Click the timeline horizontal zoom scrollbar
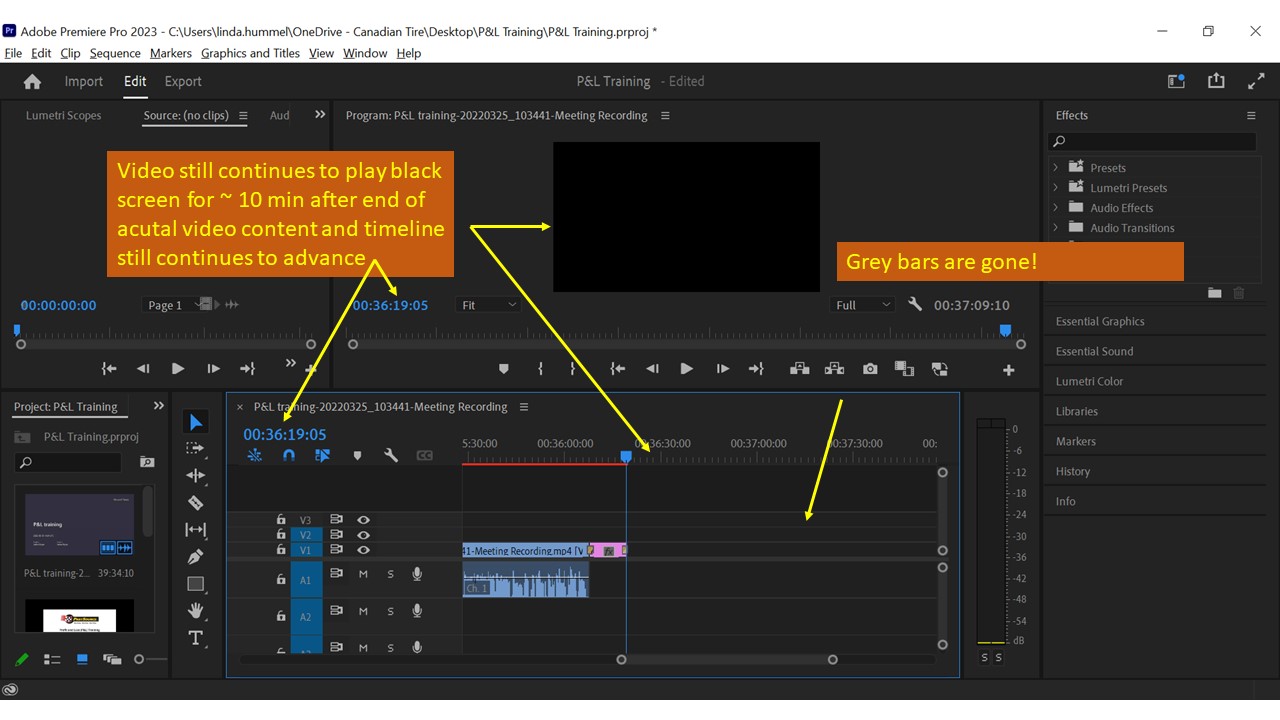Image resolution: width=1280 pixels, height=720 pixels. click(x=725, y=659)
